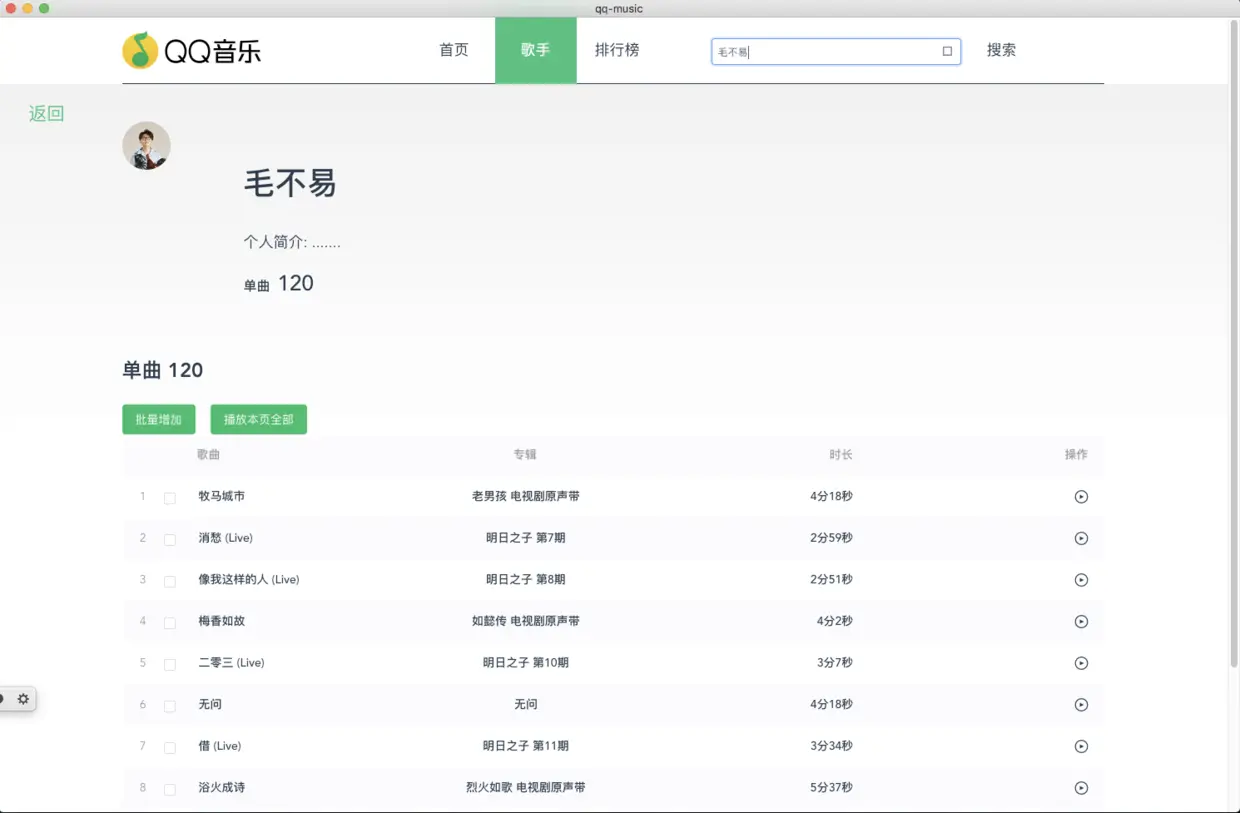Viewport: 1240px width, 813px height.
Task: Click 毛不易 artist avatar
Action: 146,146
